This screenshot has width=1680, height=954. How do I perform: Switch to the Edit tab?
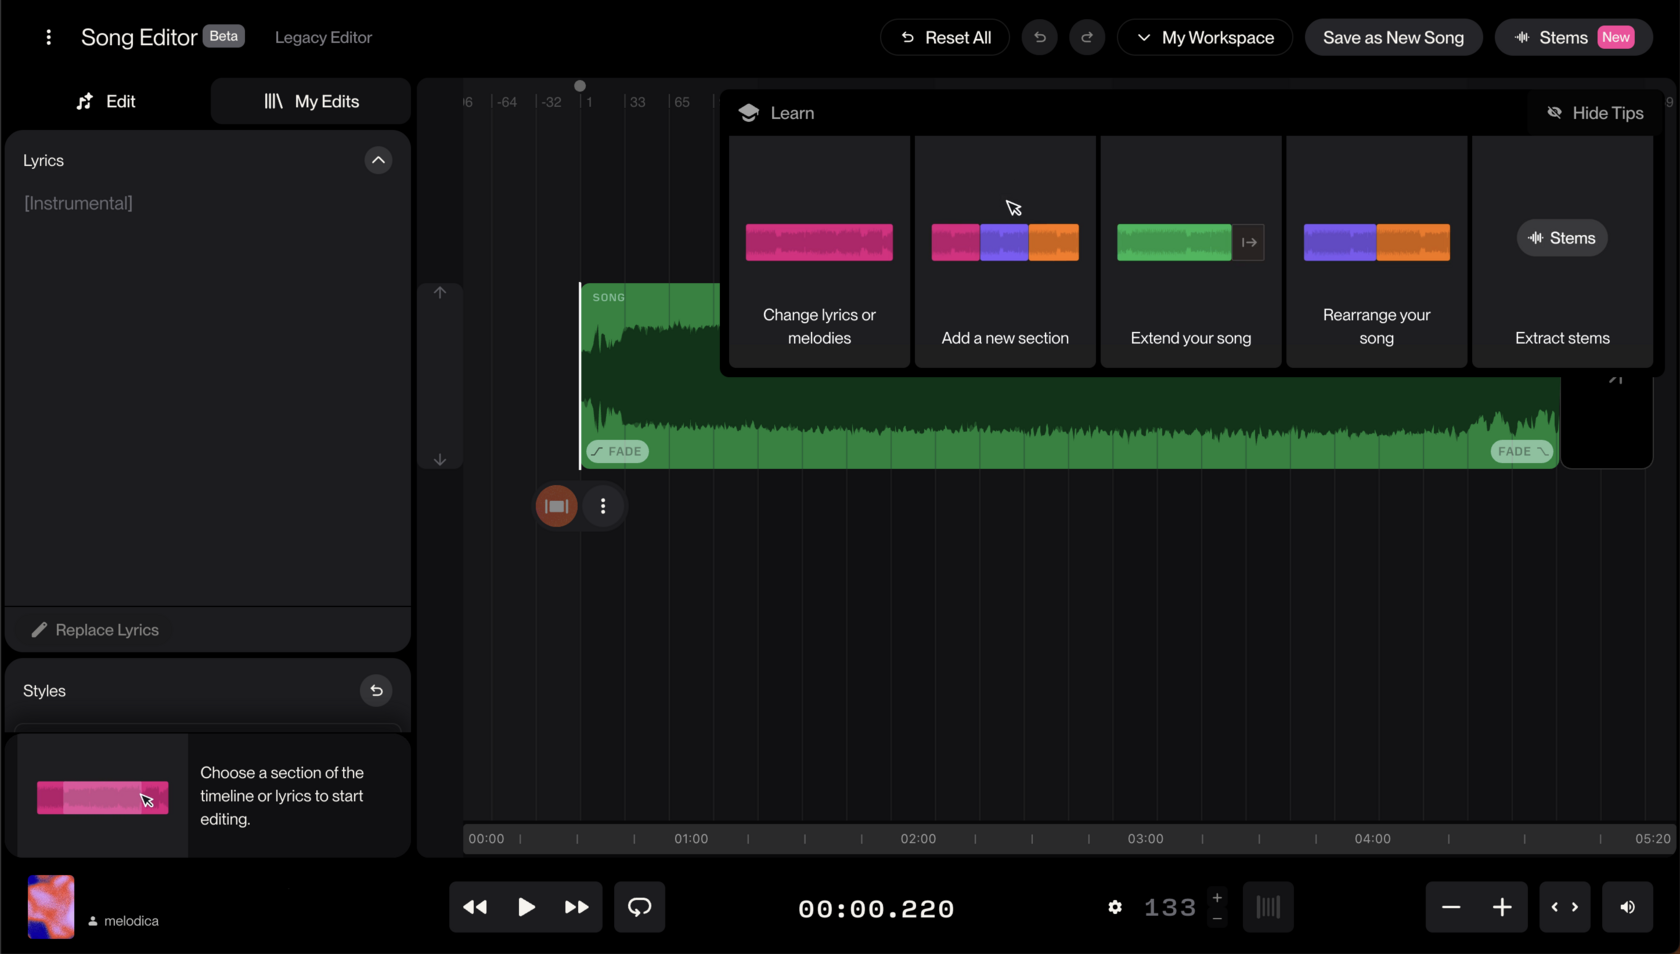106,101
